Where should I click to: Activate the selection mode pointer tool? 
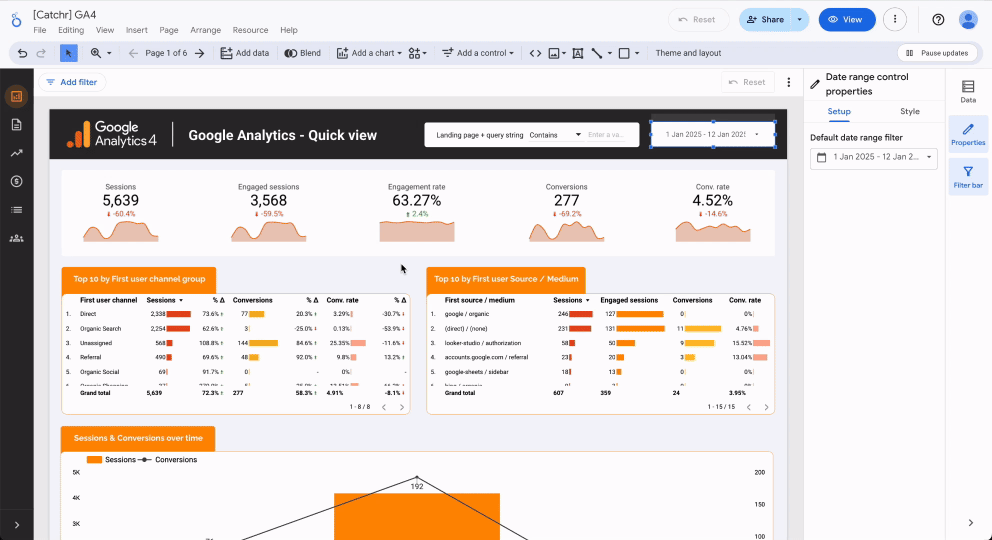click(68, 53)
